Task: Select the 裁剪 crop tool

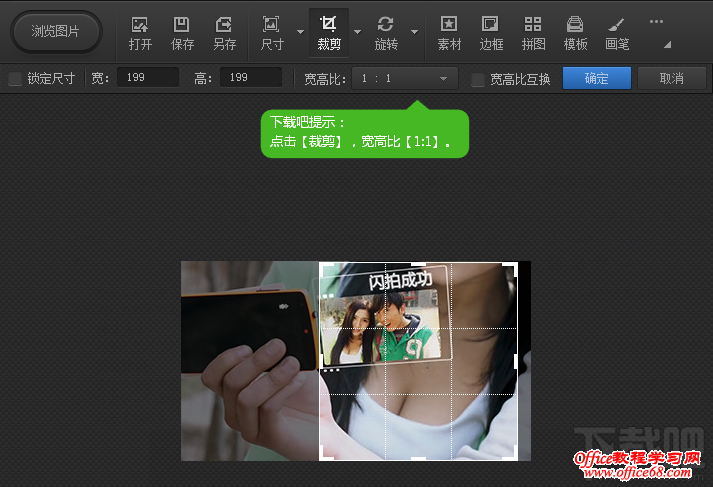Action: pyautogui.click(x=328, y=32)
